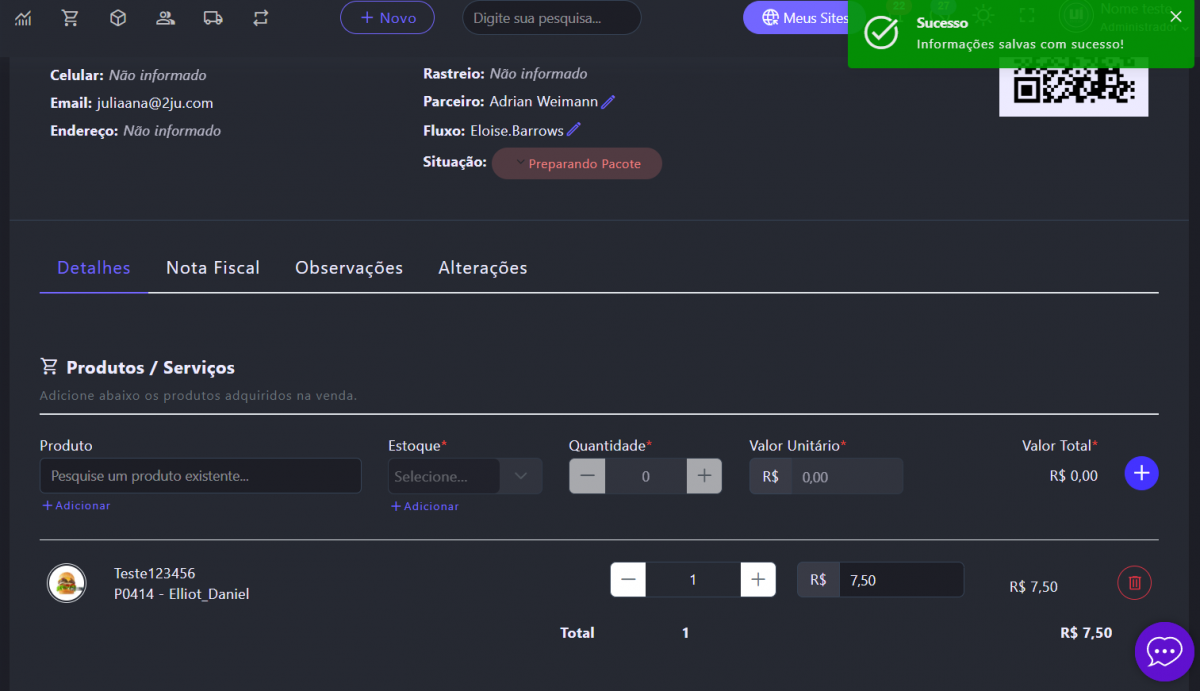This screenshot has width=1200, height=691.
Task: Edit the Fluxo Eloise.Barrows pencil icon
Action: point(574,130)
